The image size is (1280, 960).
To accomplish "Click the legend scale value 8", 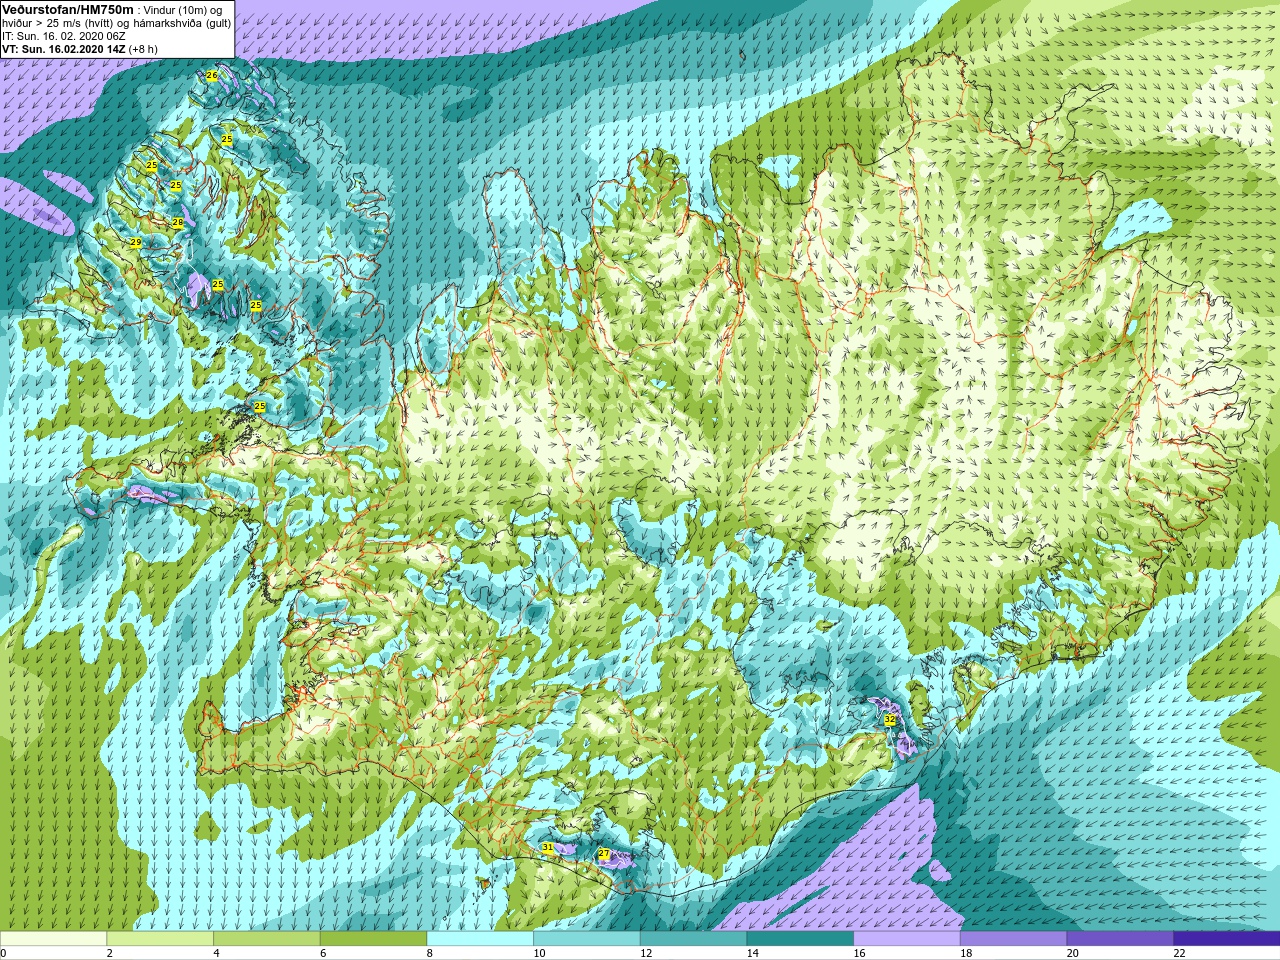I will point(430,953).
